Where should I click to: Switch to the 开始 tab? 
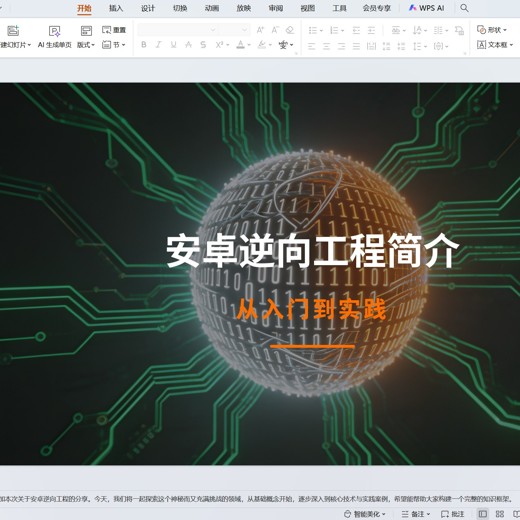84,8
